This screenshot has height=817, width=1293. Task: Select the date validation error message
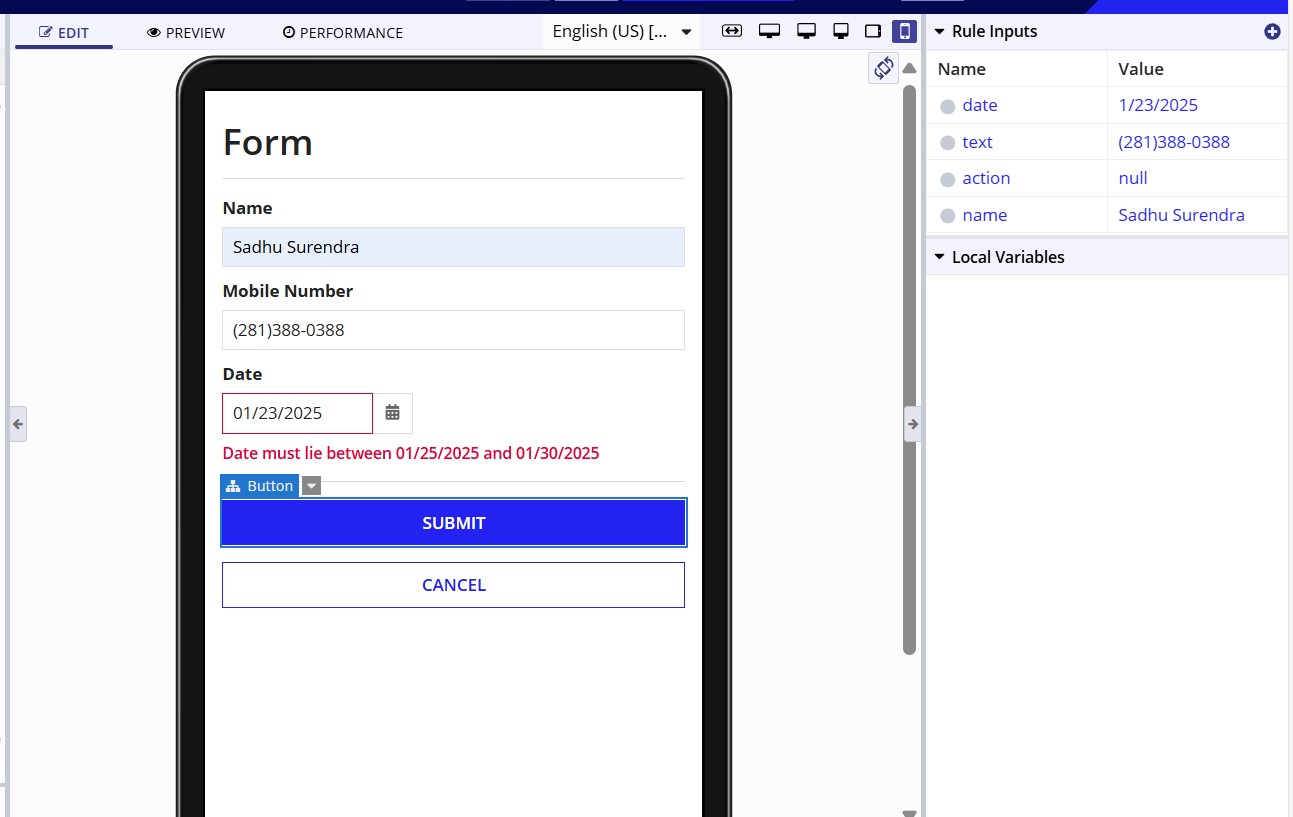[411, 453]
